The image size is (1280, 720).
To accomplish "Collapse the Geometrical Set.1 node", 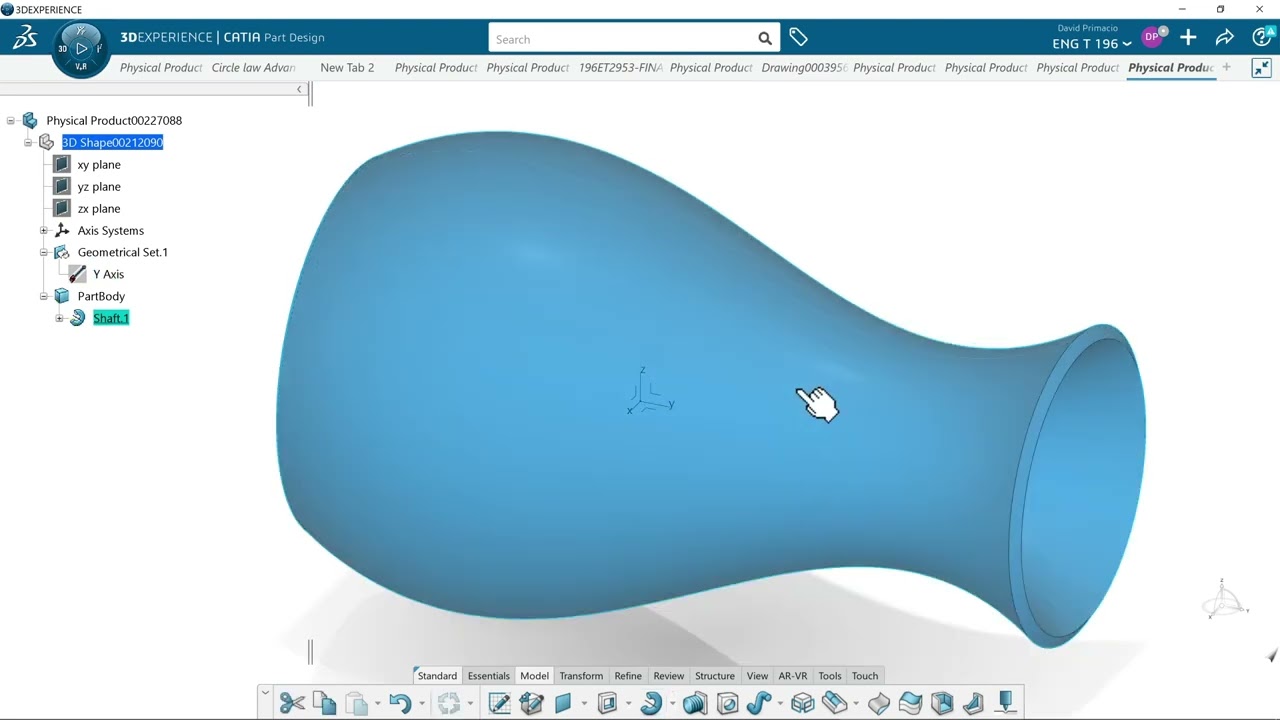I will [x=44, y=253].
